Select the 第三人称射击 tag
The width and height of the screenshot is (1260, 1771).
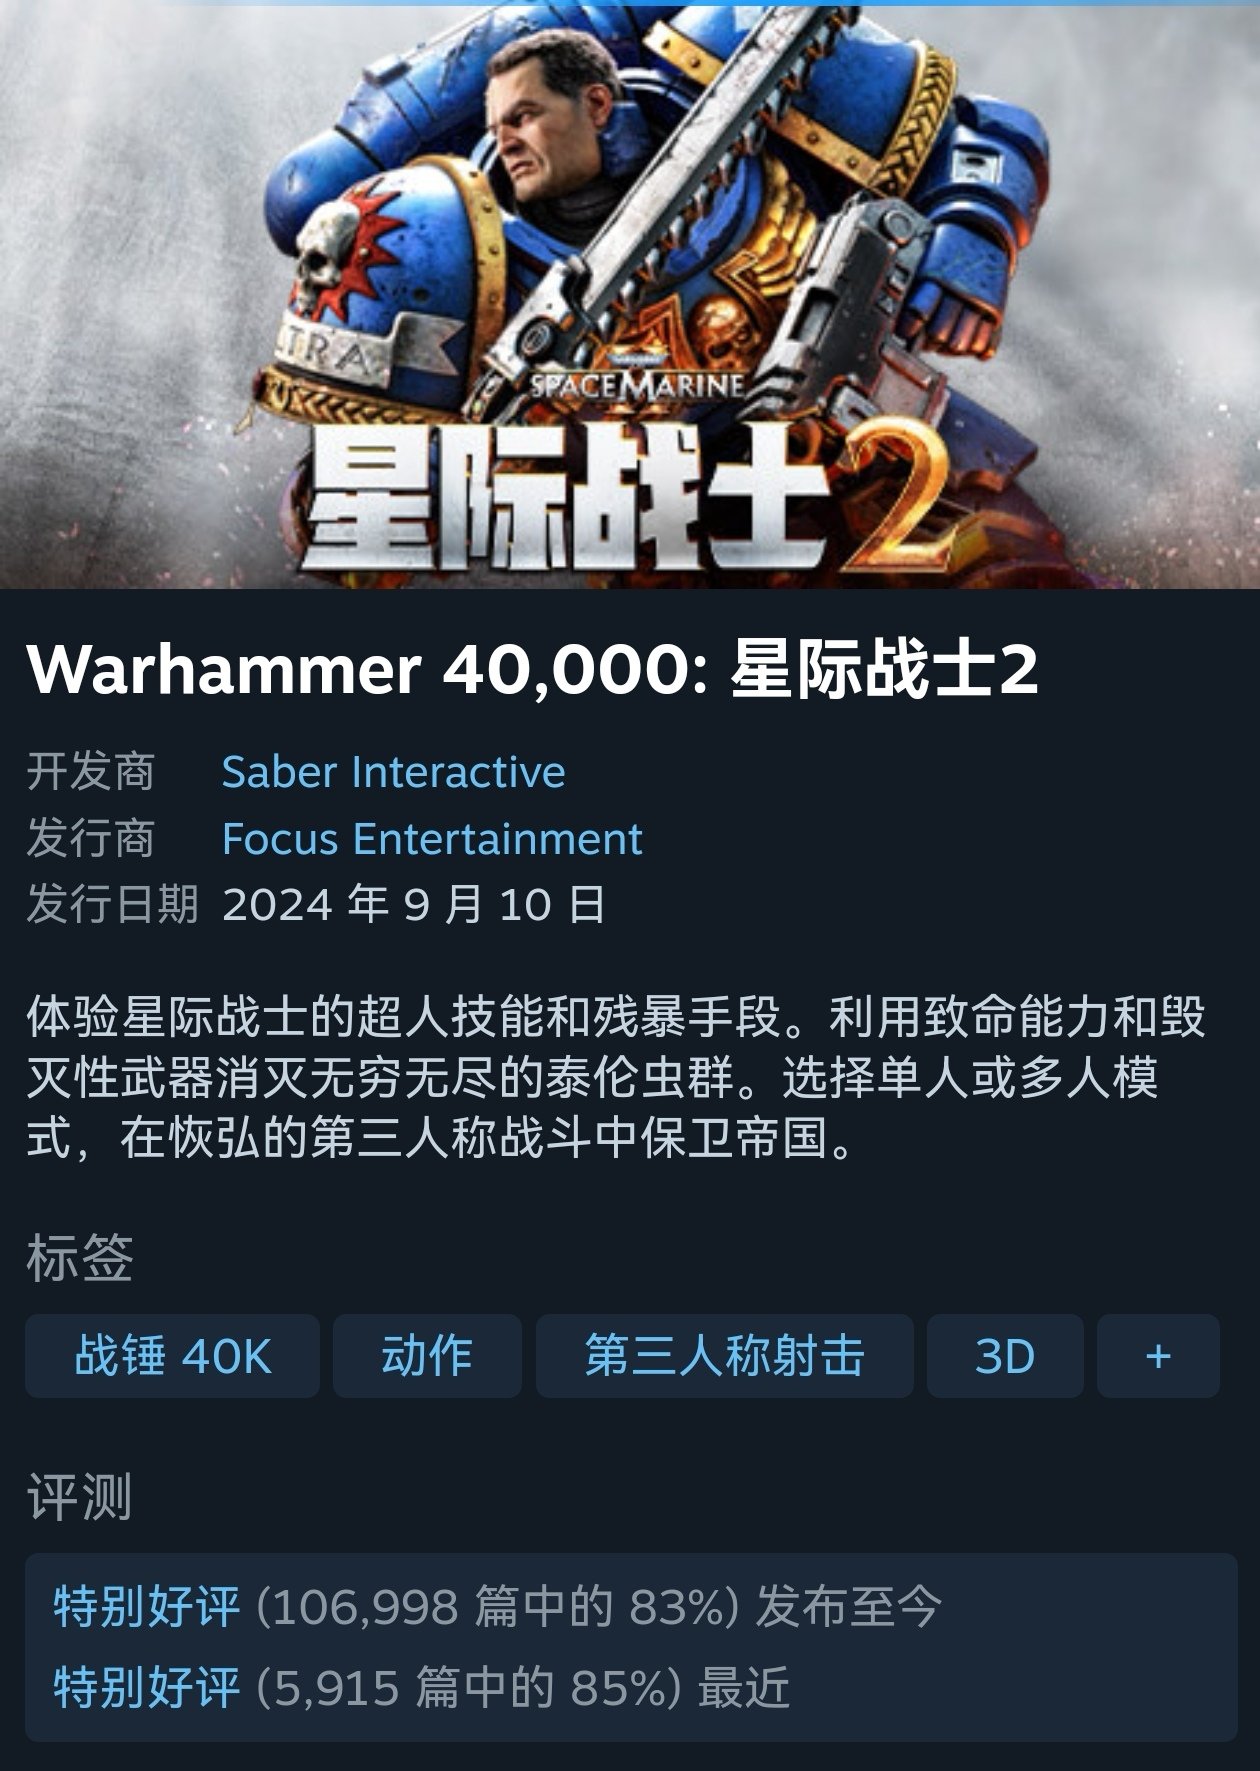point(724,1356)
